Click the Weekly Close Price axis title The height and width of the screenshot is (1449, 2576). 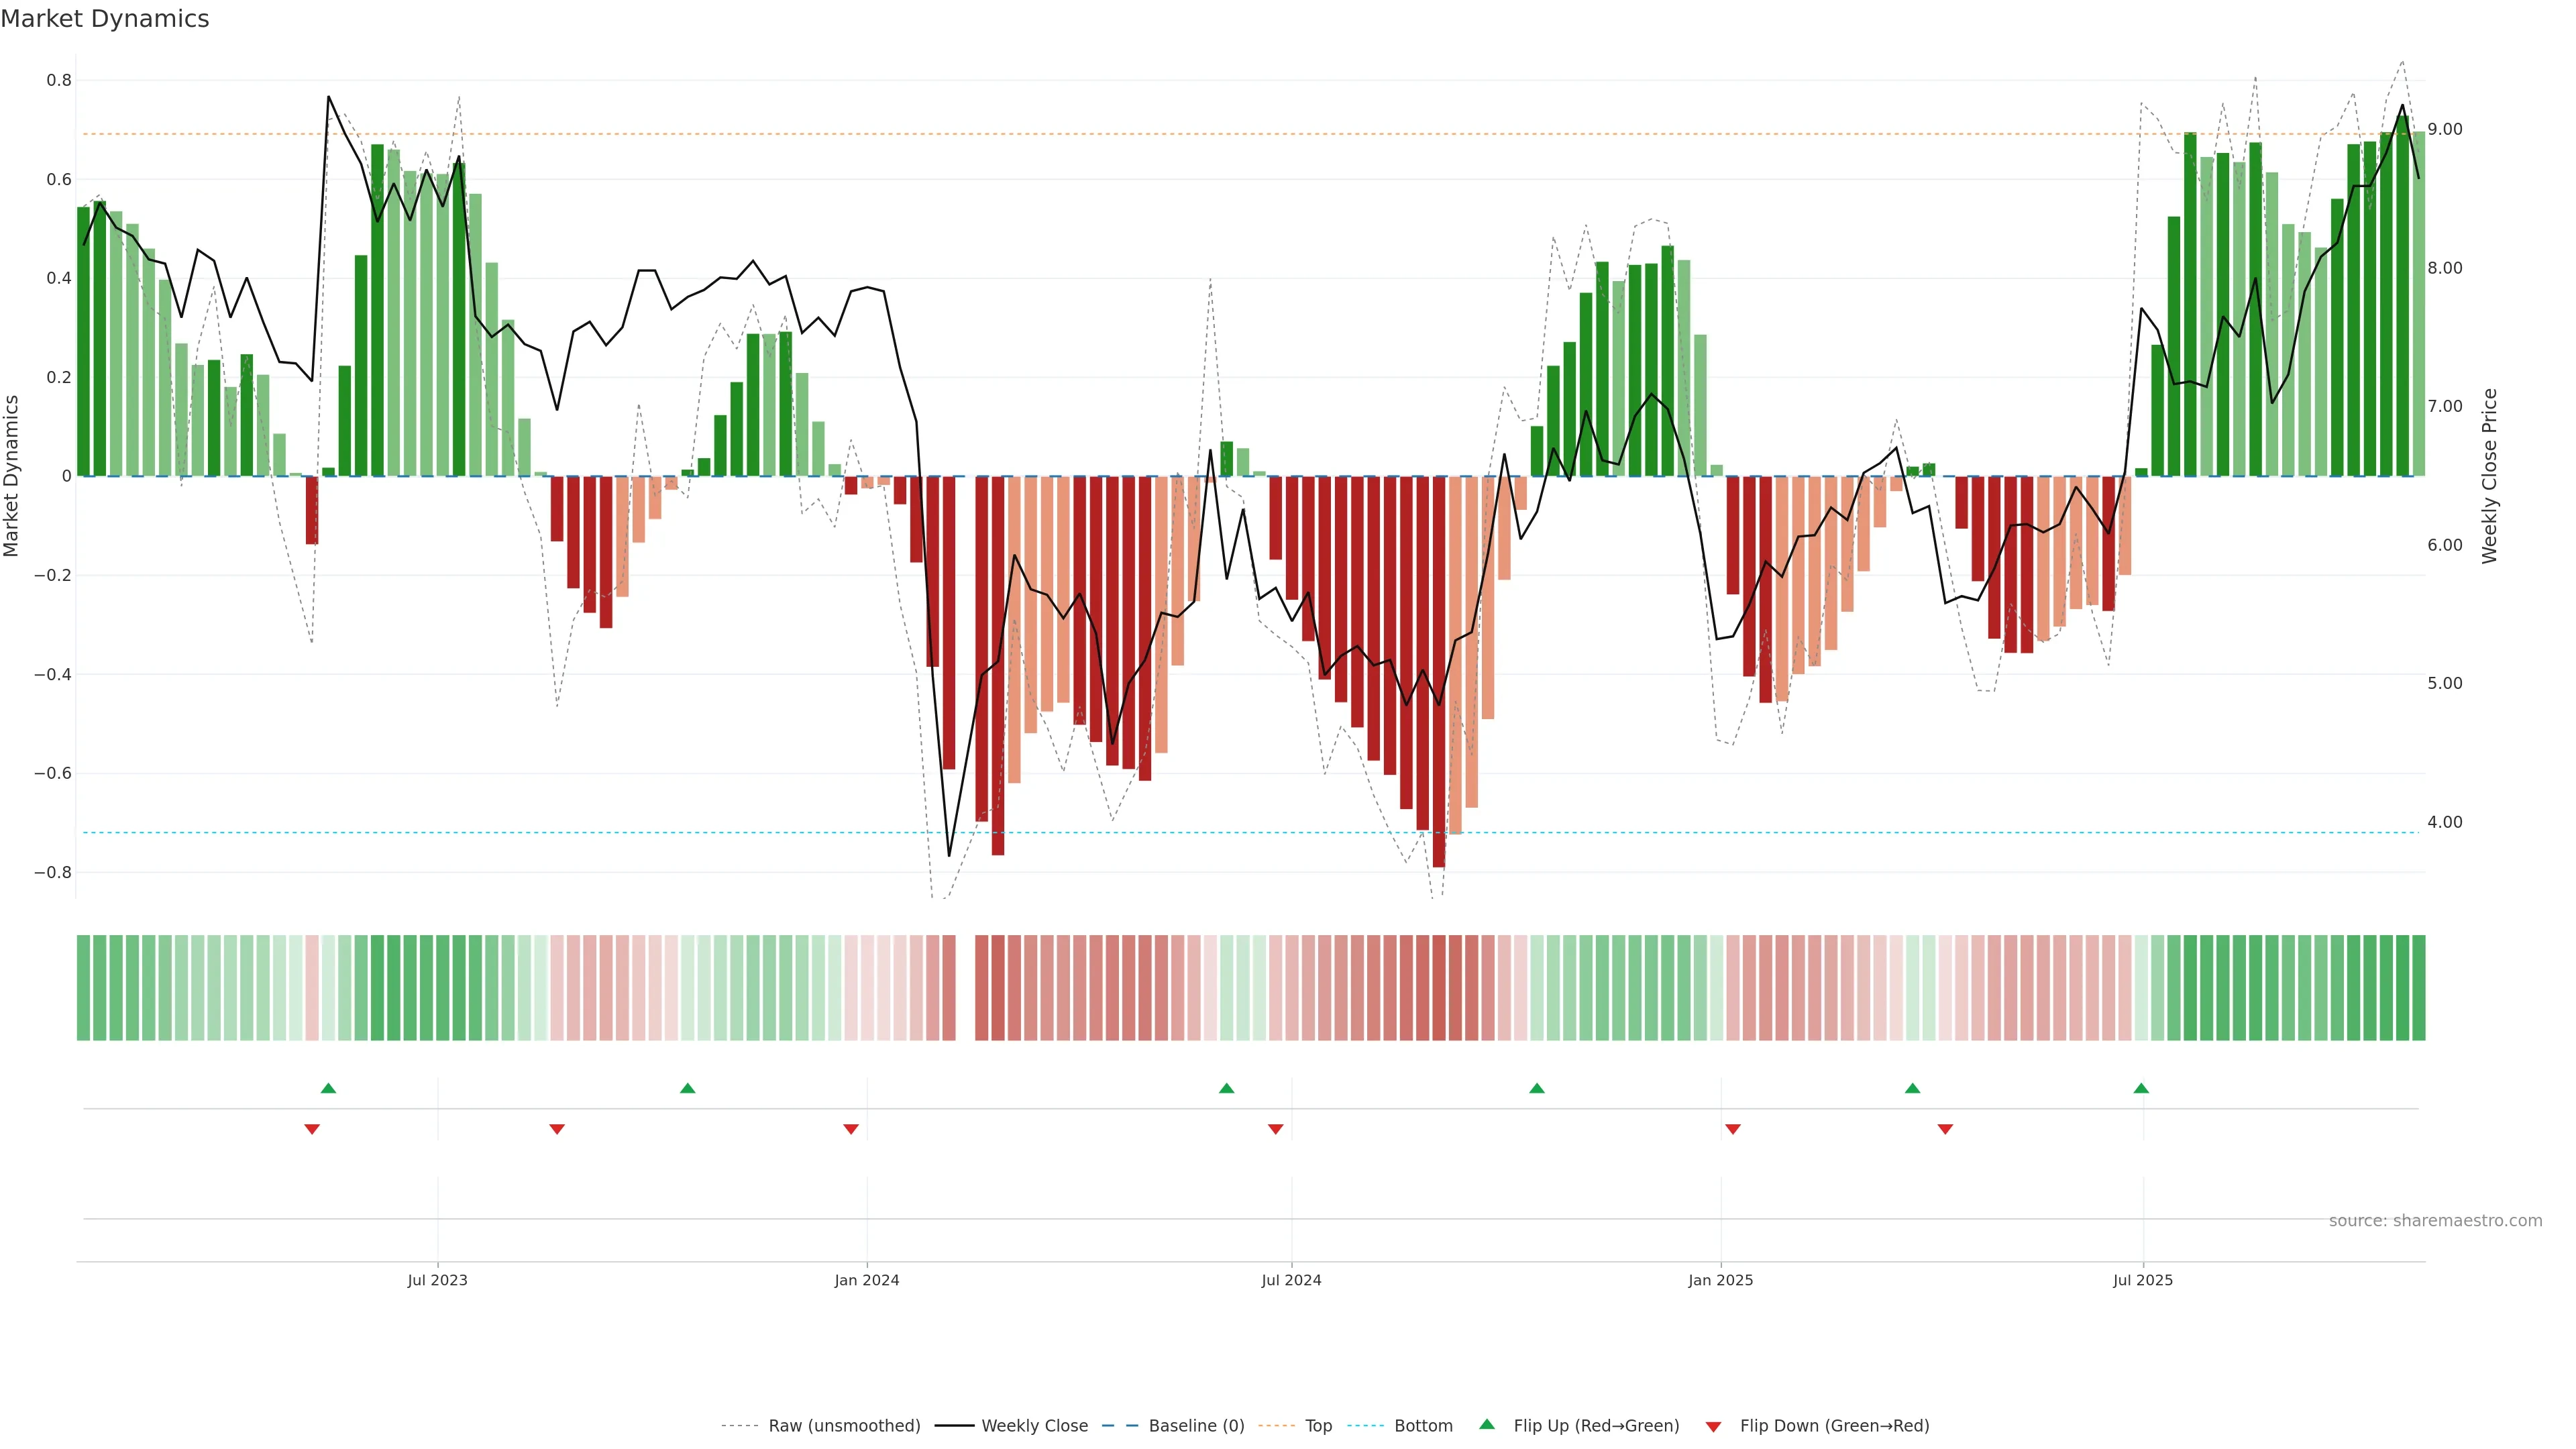(2489, 476)
